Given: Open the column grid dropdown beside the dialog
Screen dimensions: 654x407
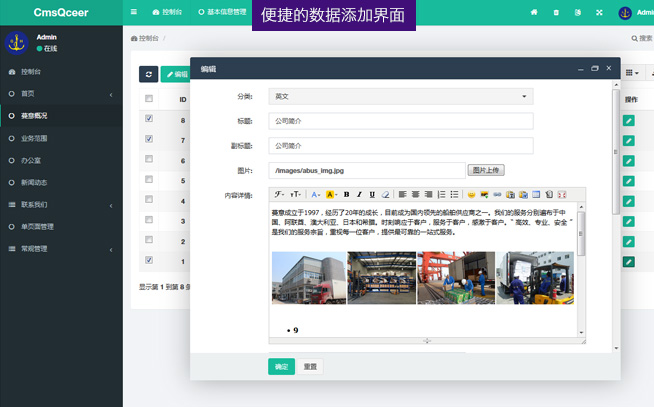Looking at the screenshot, I should tap(632, 73).
